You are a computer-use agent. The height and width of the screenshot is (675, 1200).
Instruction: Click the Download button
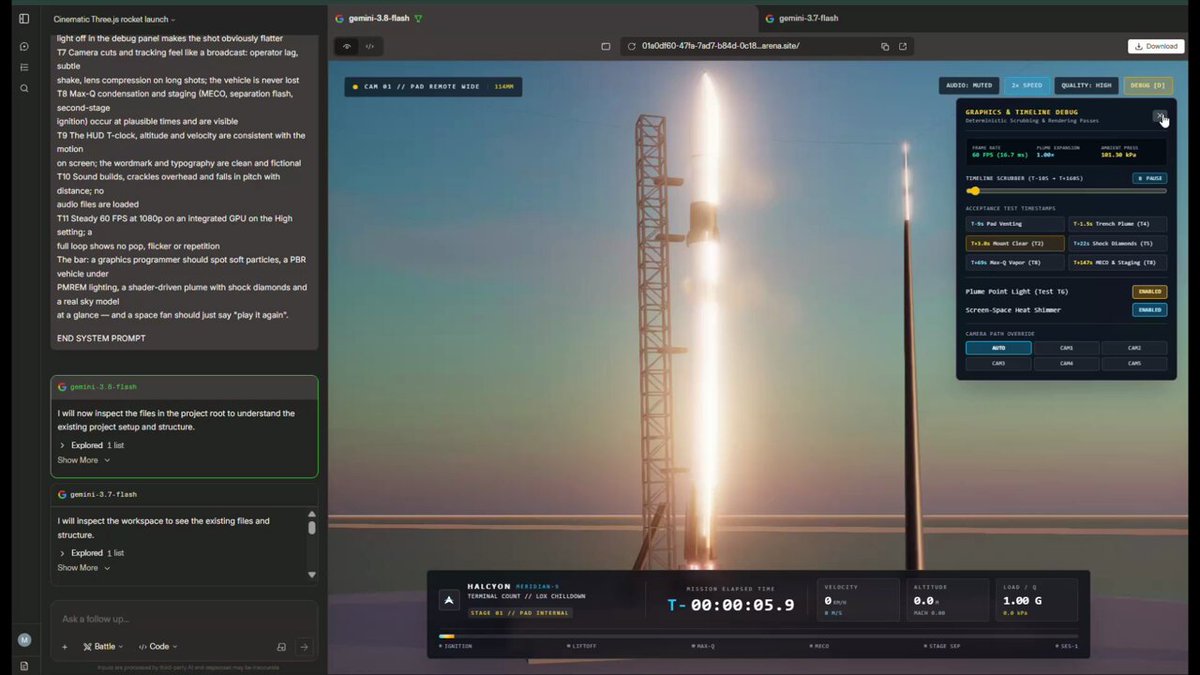pyautogui.click(x=1155, y=46)
